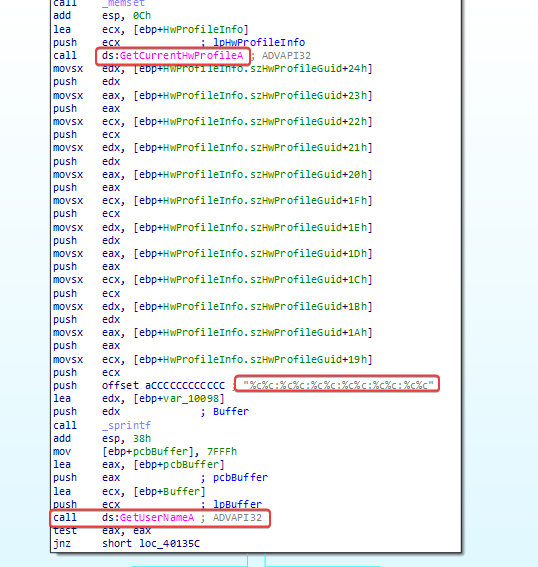Click the lpBuffer comment label
The width and height of the screenshot is (538, 567).
[237, 504]
